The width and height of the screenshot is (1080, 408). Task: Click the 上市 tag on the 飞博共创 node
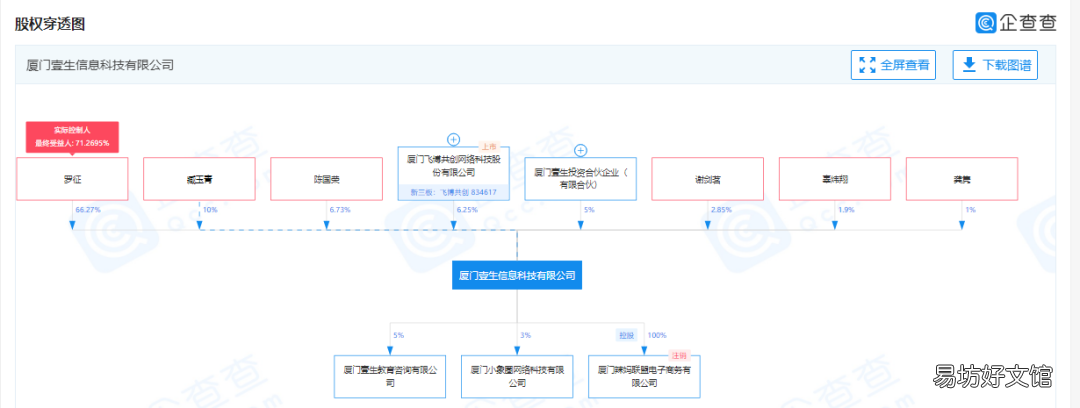(x=489, y=146)
